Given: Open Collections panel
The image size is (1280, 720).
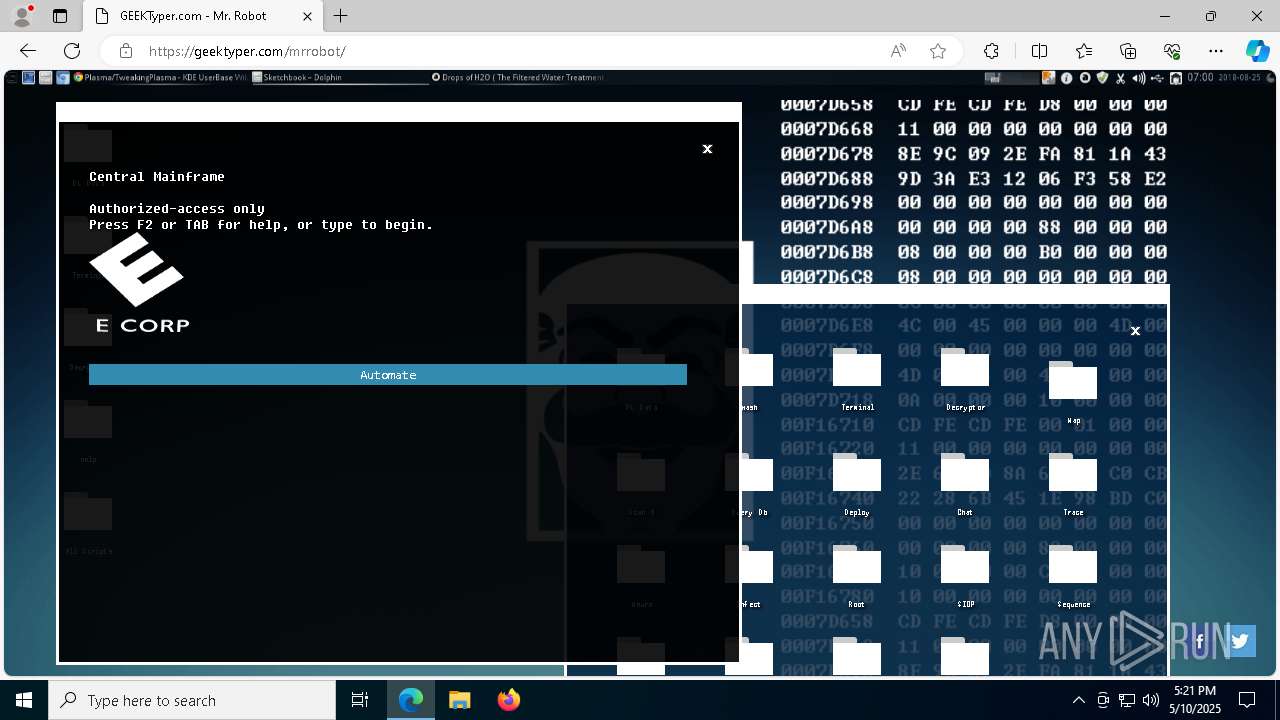Looking at the screenshot, I should pyautogui.click(x=1128, y=51).
